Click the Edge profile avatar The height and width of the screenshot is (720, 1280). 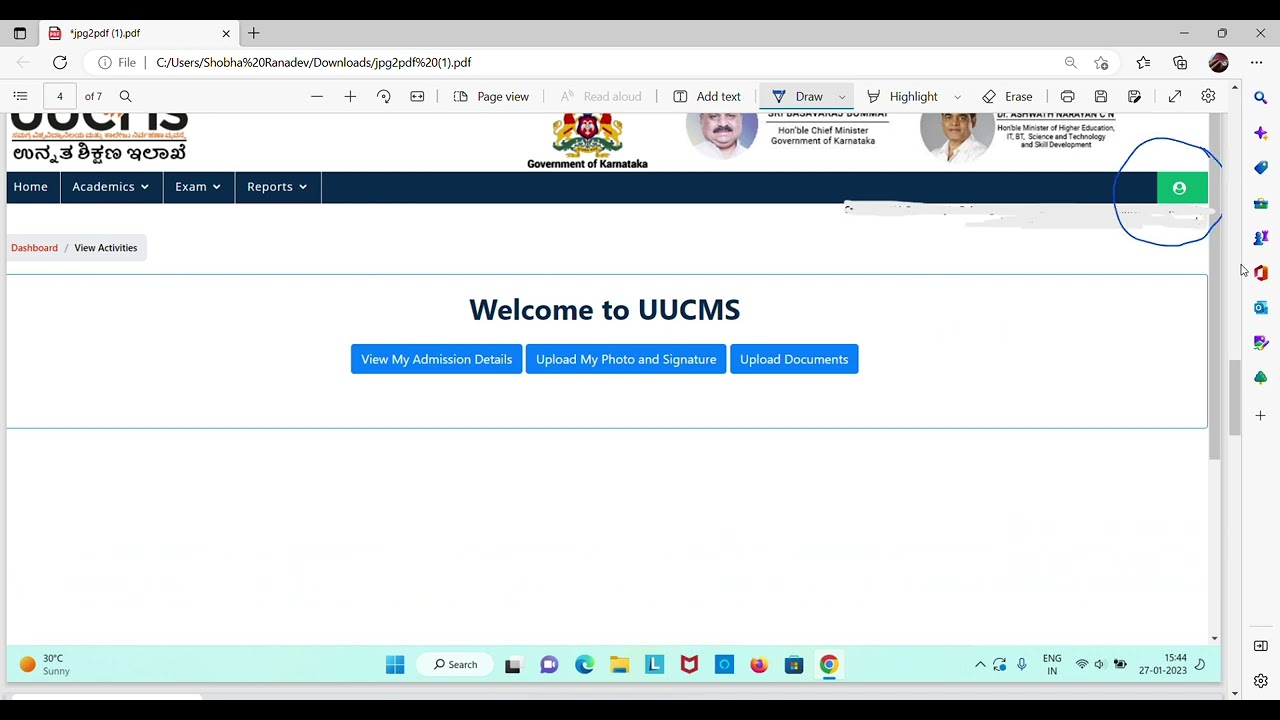point(1218,62)
